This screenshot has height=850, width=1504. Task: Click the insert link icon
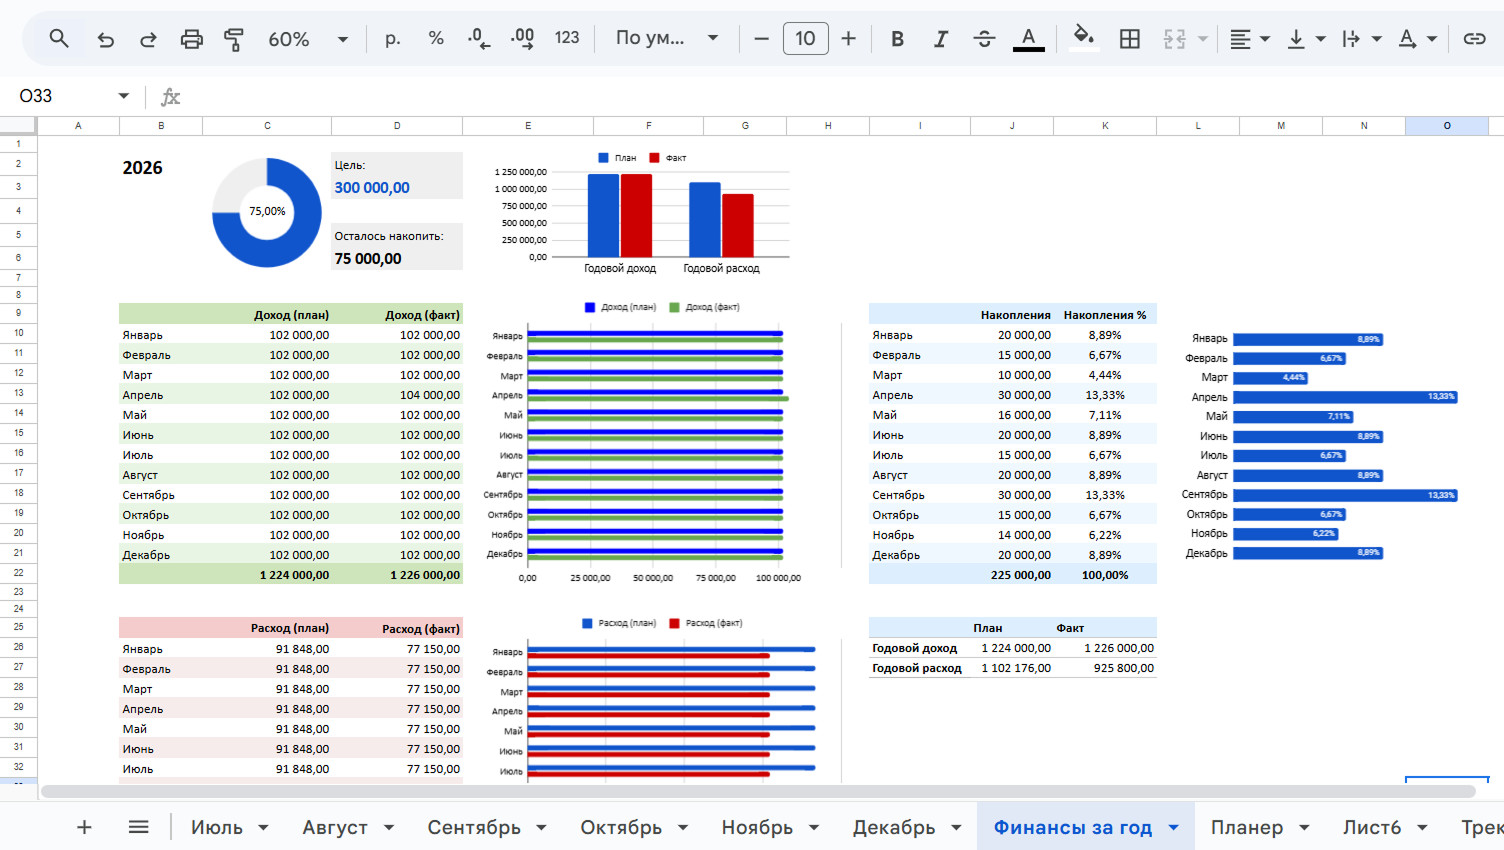(x=1474, y=39)
